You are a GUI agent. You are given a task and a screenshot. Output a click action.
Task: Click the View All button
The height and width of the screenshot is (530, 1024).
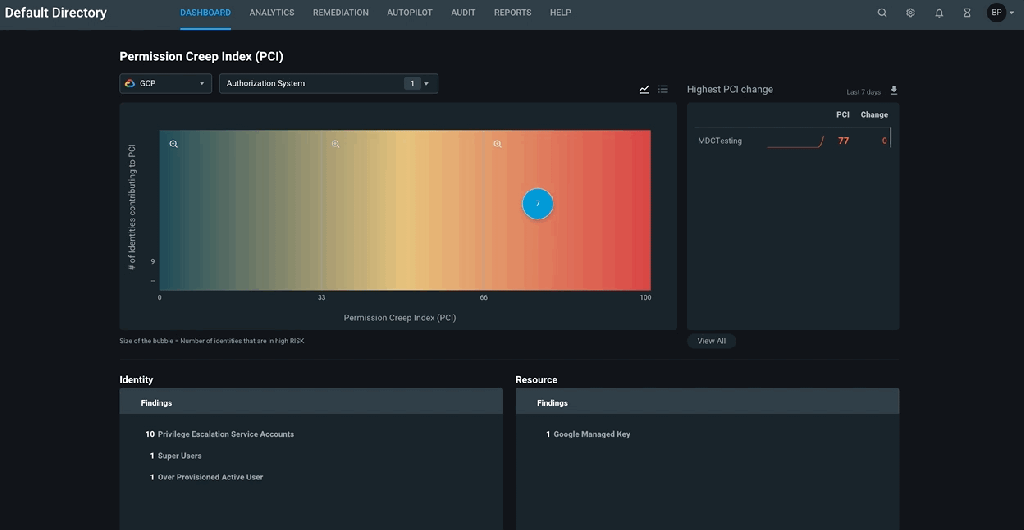point(712,341)
